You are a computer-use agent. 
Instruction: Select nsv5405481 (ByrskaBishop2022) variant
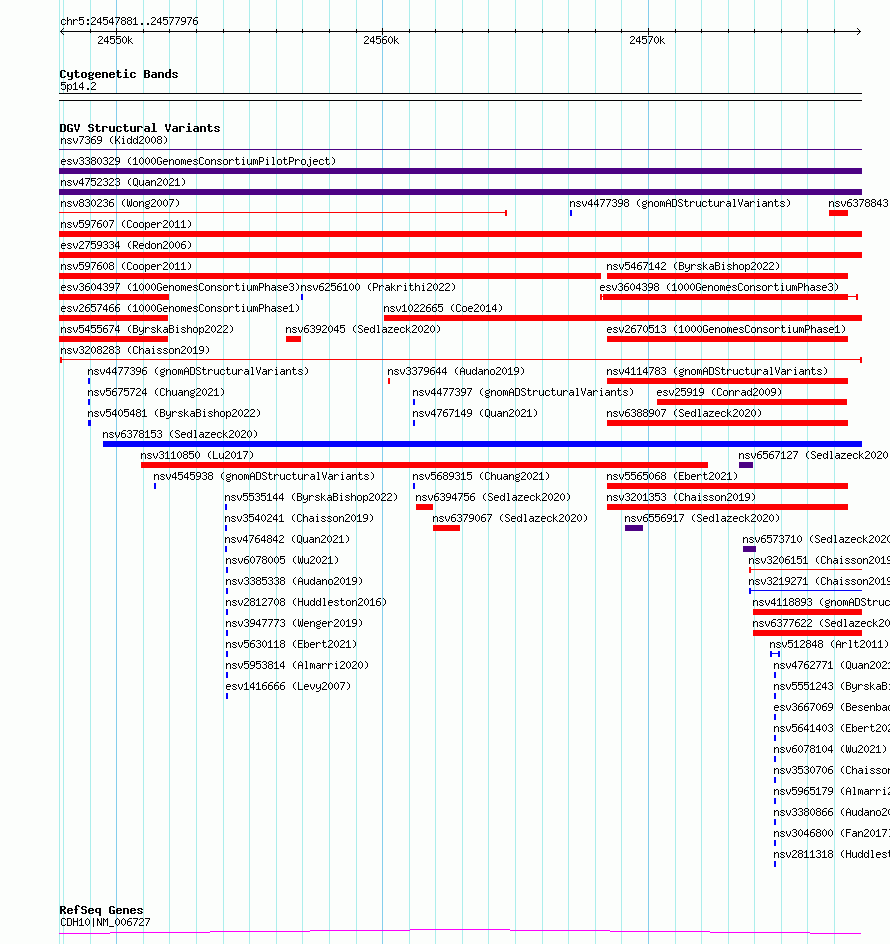[174, 414]
